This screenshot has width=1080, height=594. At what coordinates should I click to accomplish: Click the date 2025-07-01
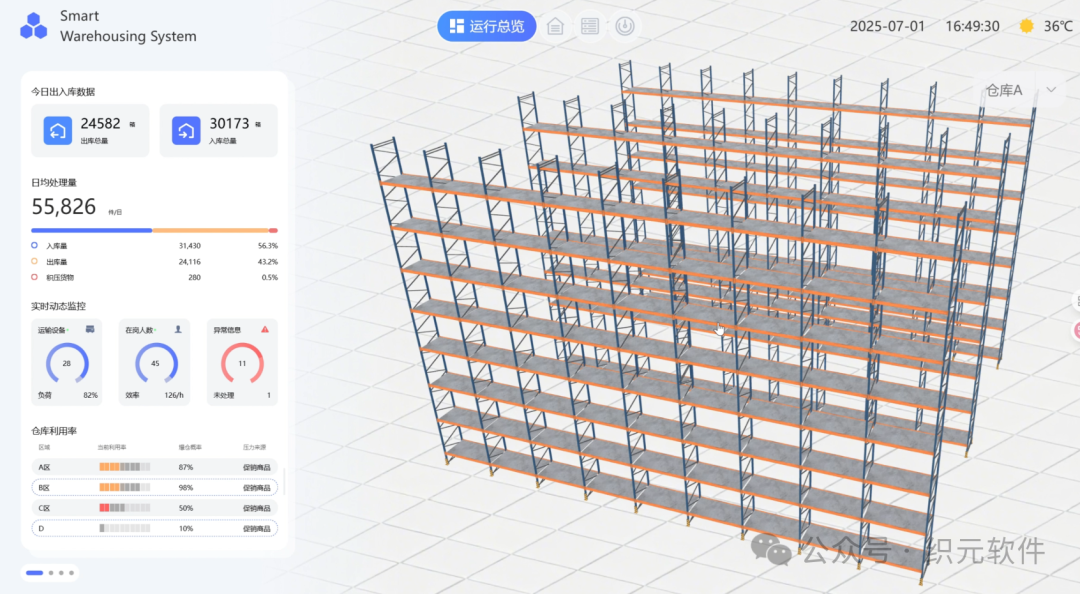pos(887,26)
